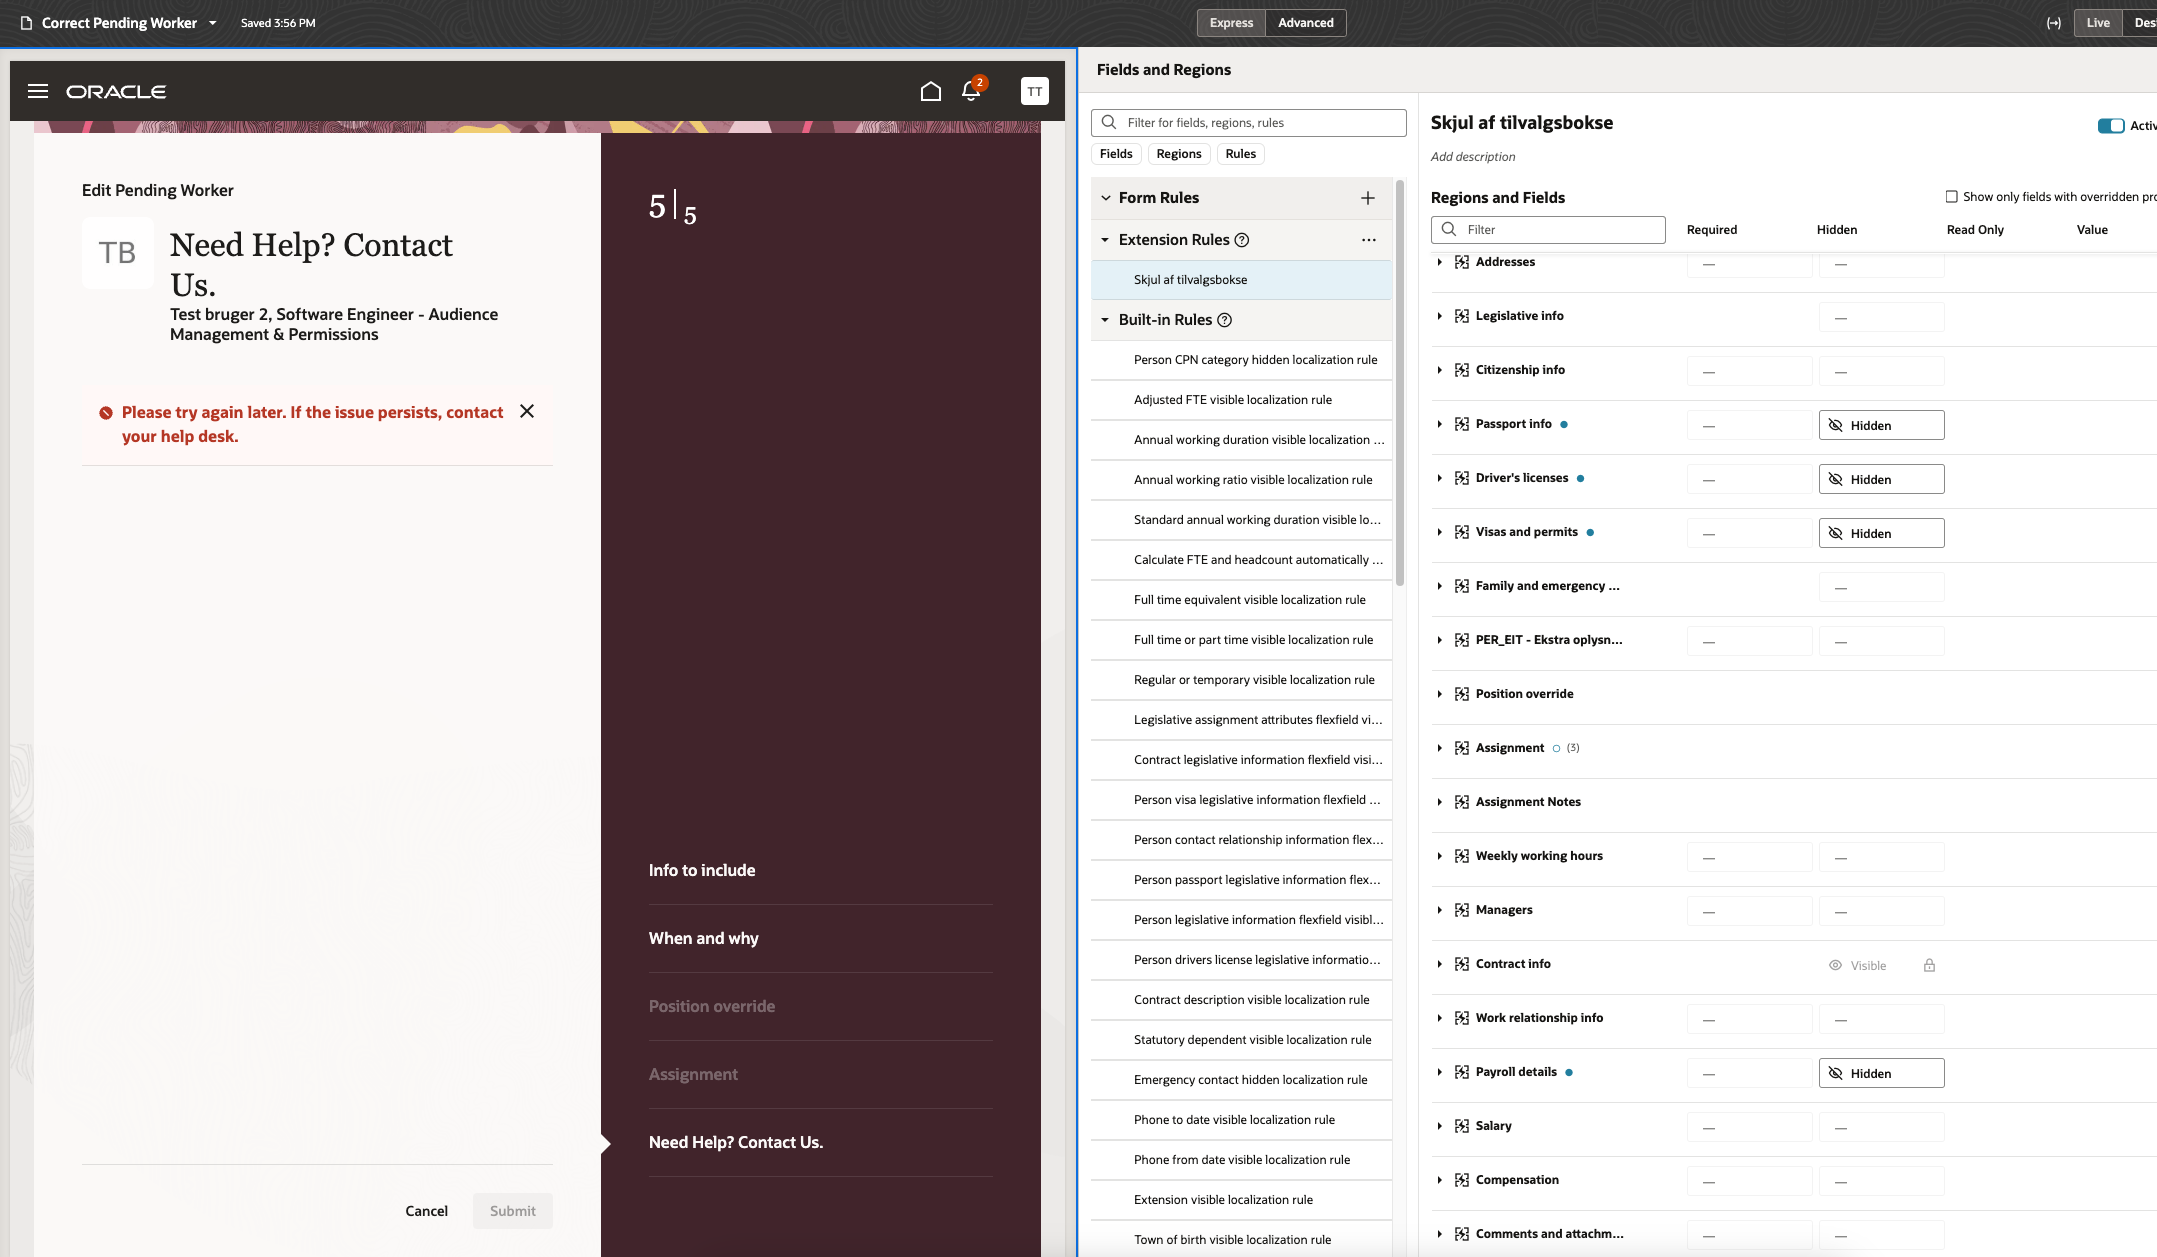Check Show only fields with overridden properties
The image size is (2157, 1257).
(1951, 197)
